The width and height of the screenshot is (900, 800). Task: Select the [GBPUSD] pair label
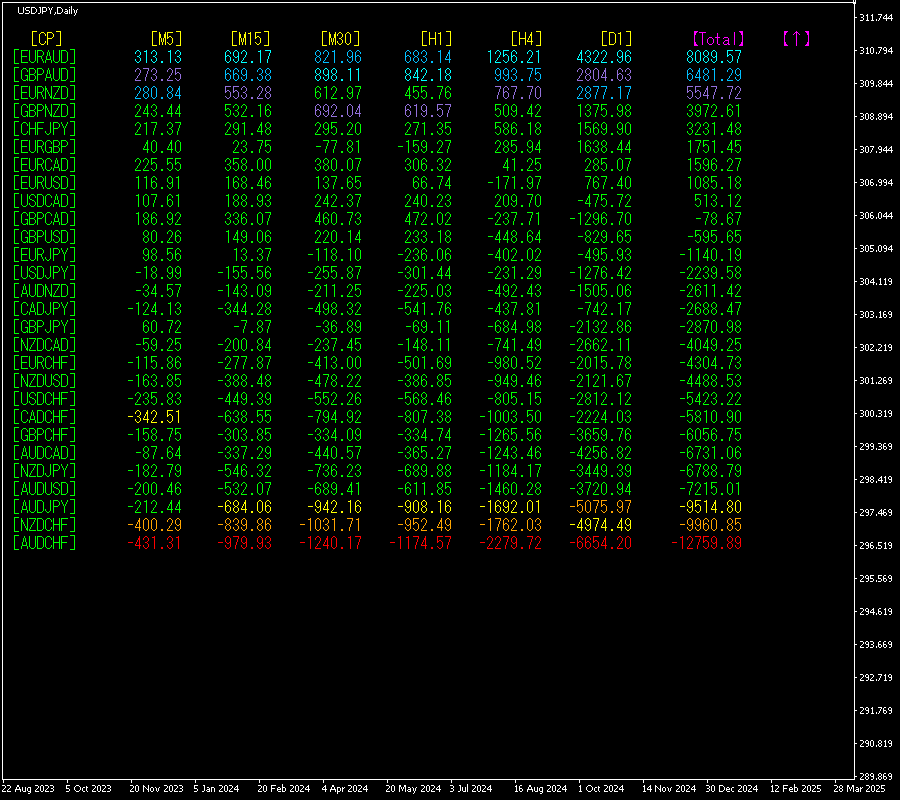click(44, 237)
